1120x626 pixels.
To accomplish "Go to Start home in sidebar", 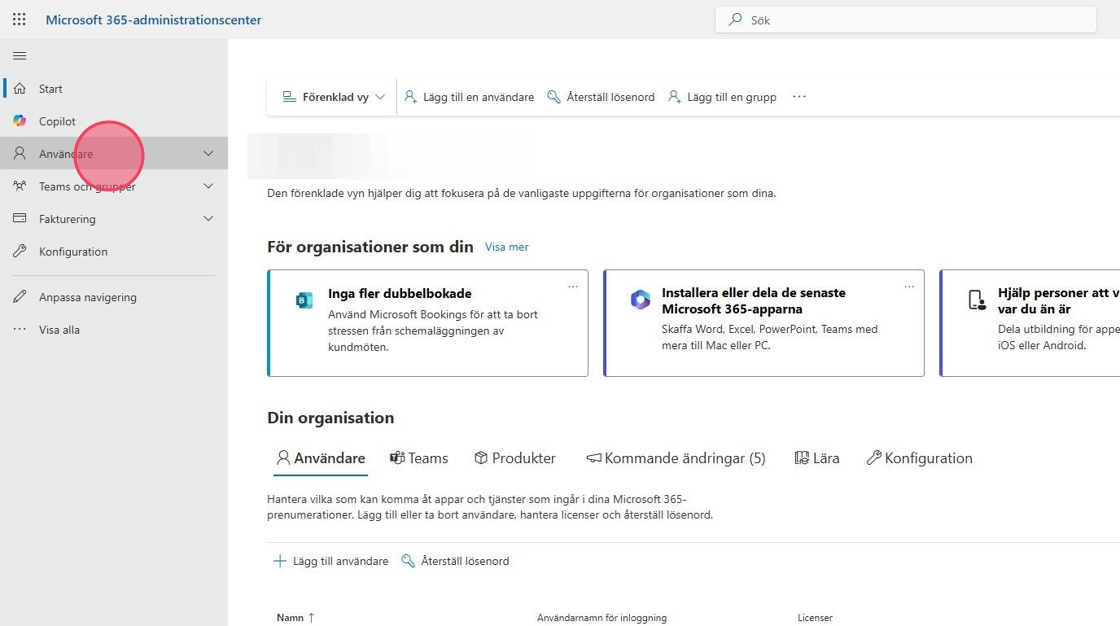I will (50, 89).
